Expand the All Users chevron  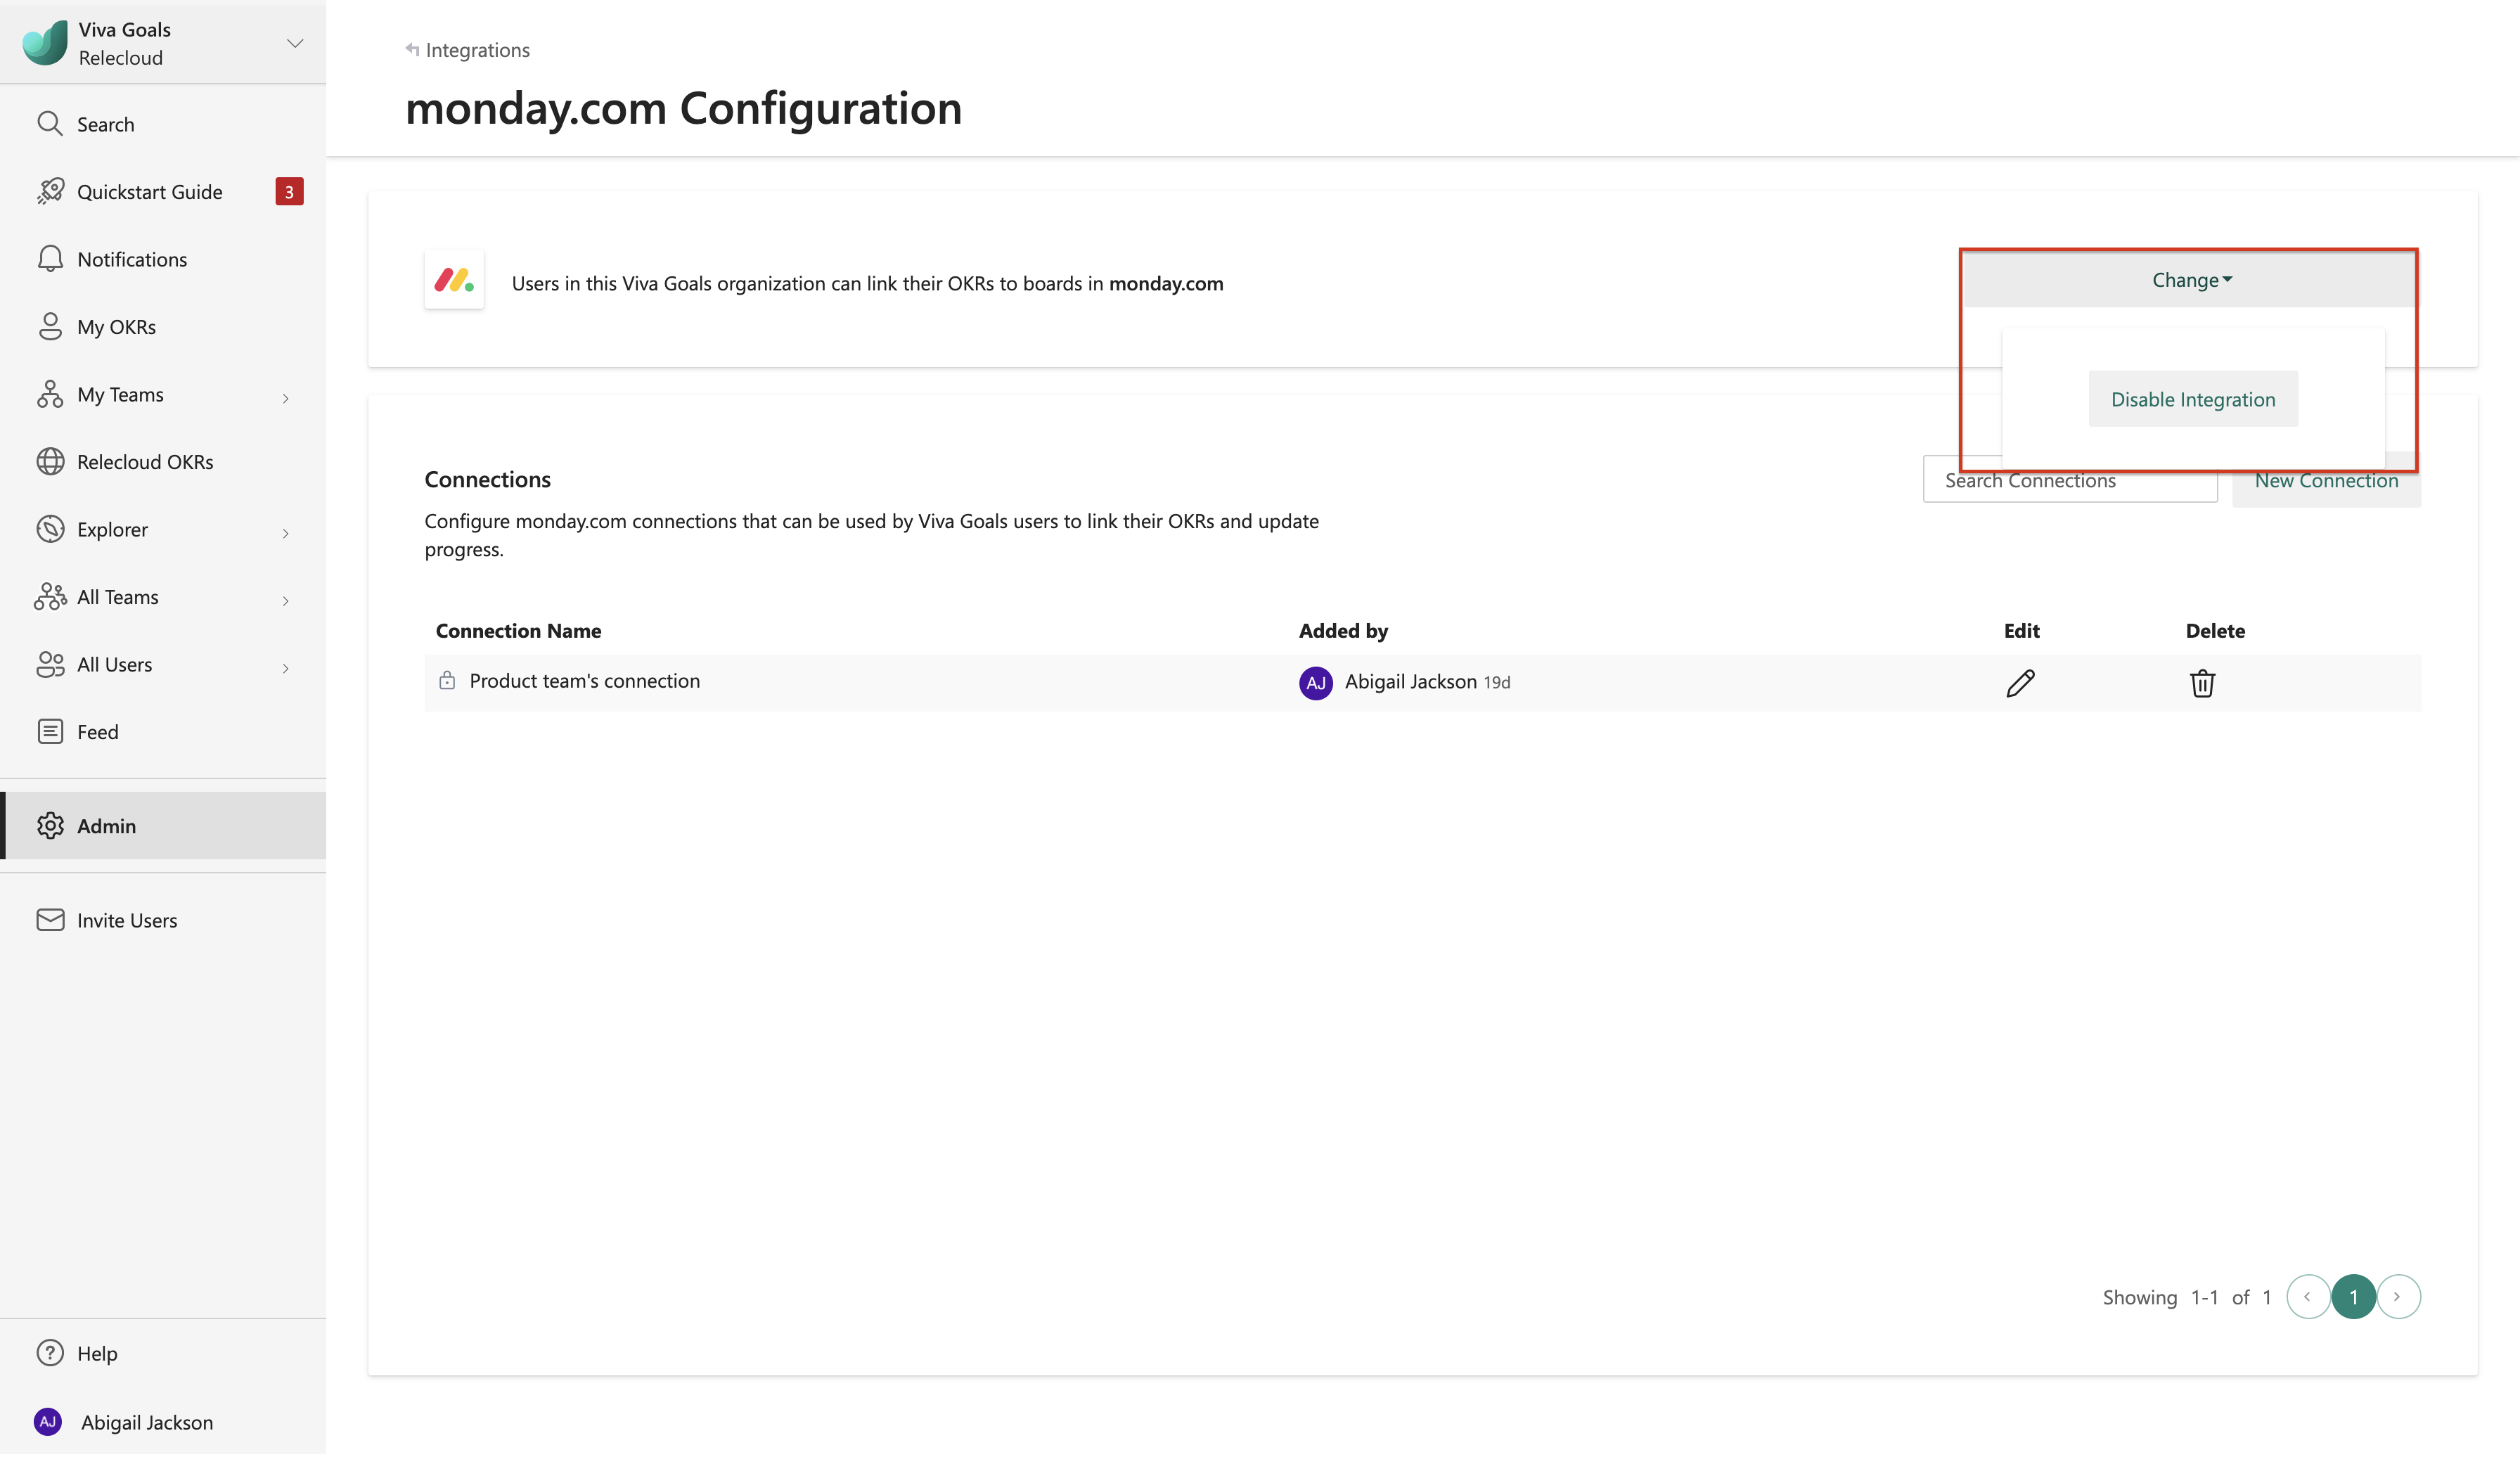click(286, 668)
